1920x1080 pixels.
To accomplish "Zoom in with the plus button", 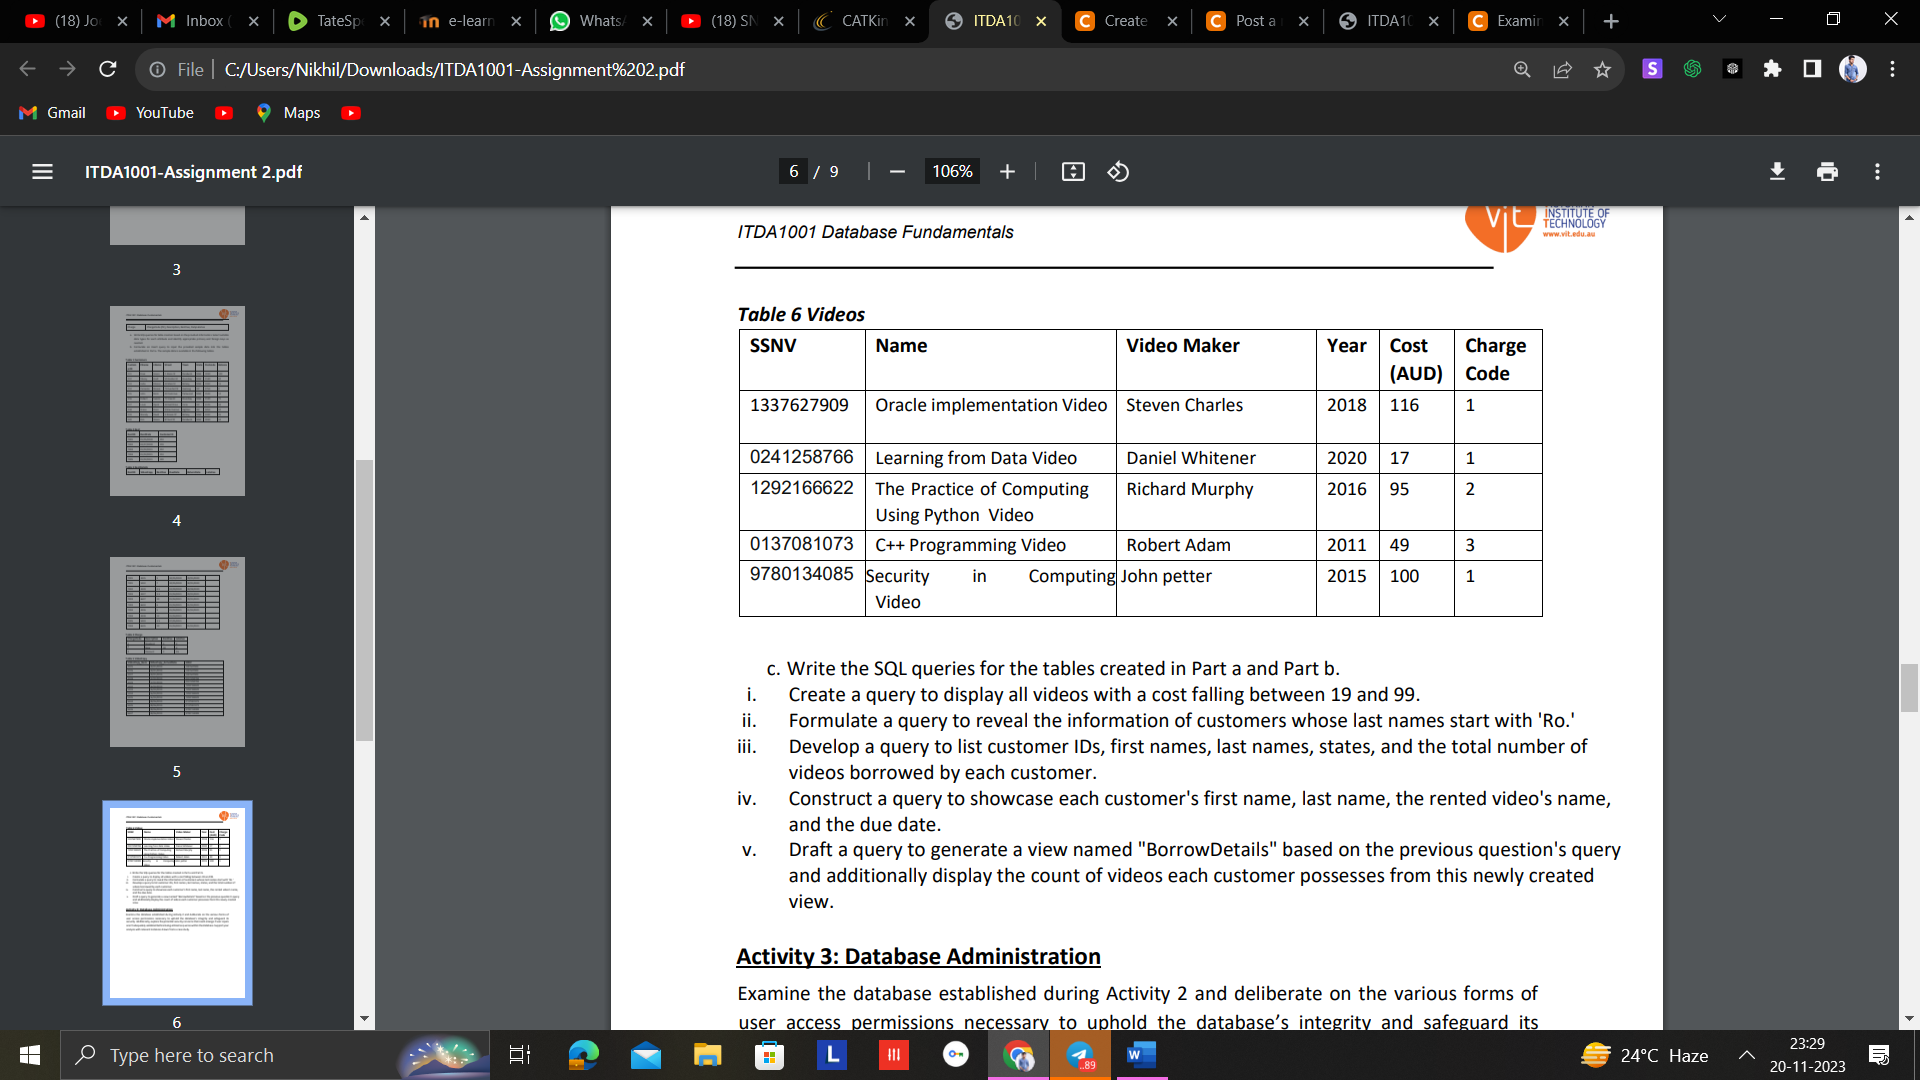I will click(1007, 171).
